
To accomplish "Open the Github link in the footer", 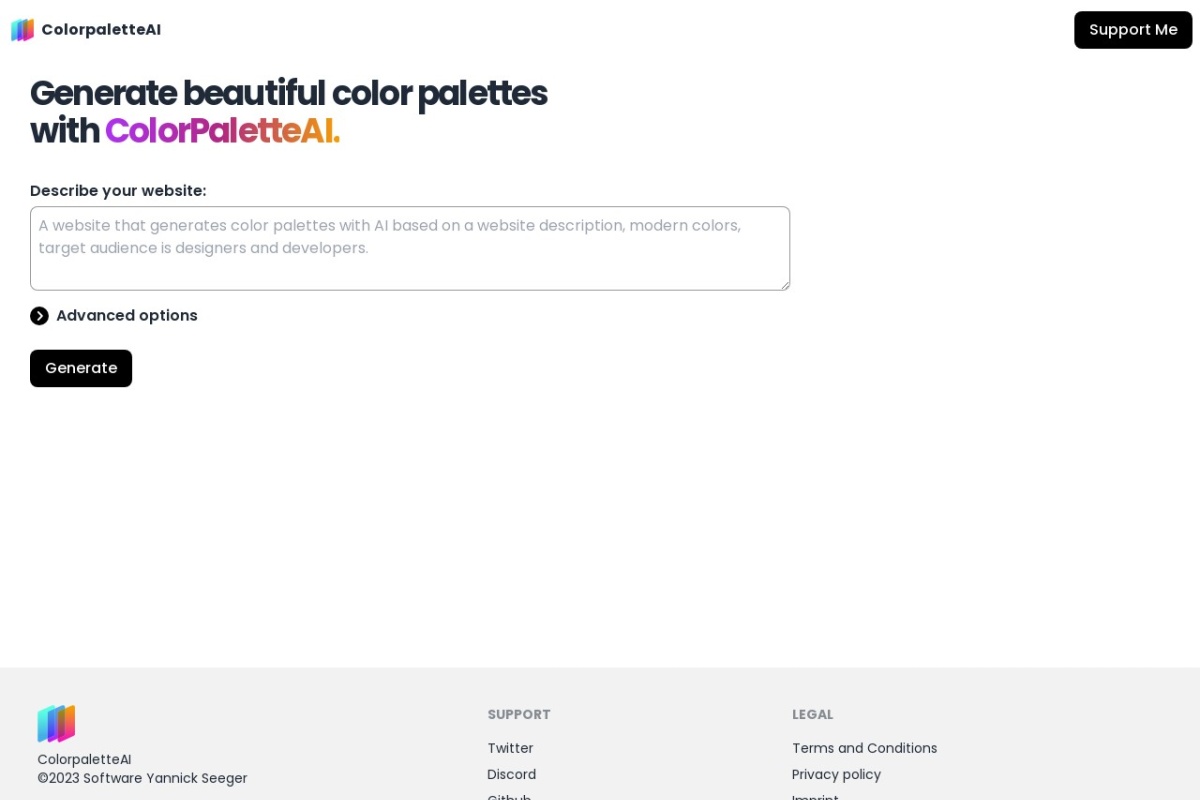I will tap(508, 796).
